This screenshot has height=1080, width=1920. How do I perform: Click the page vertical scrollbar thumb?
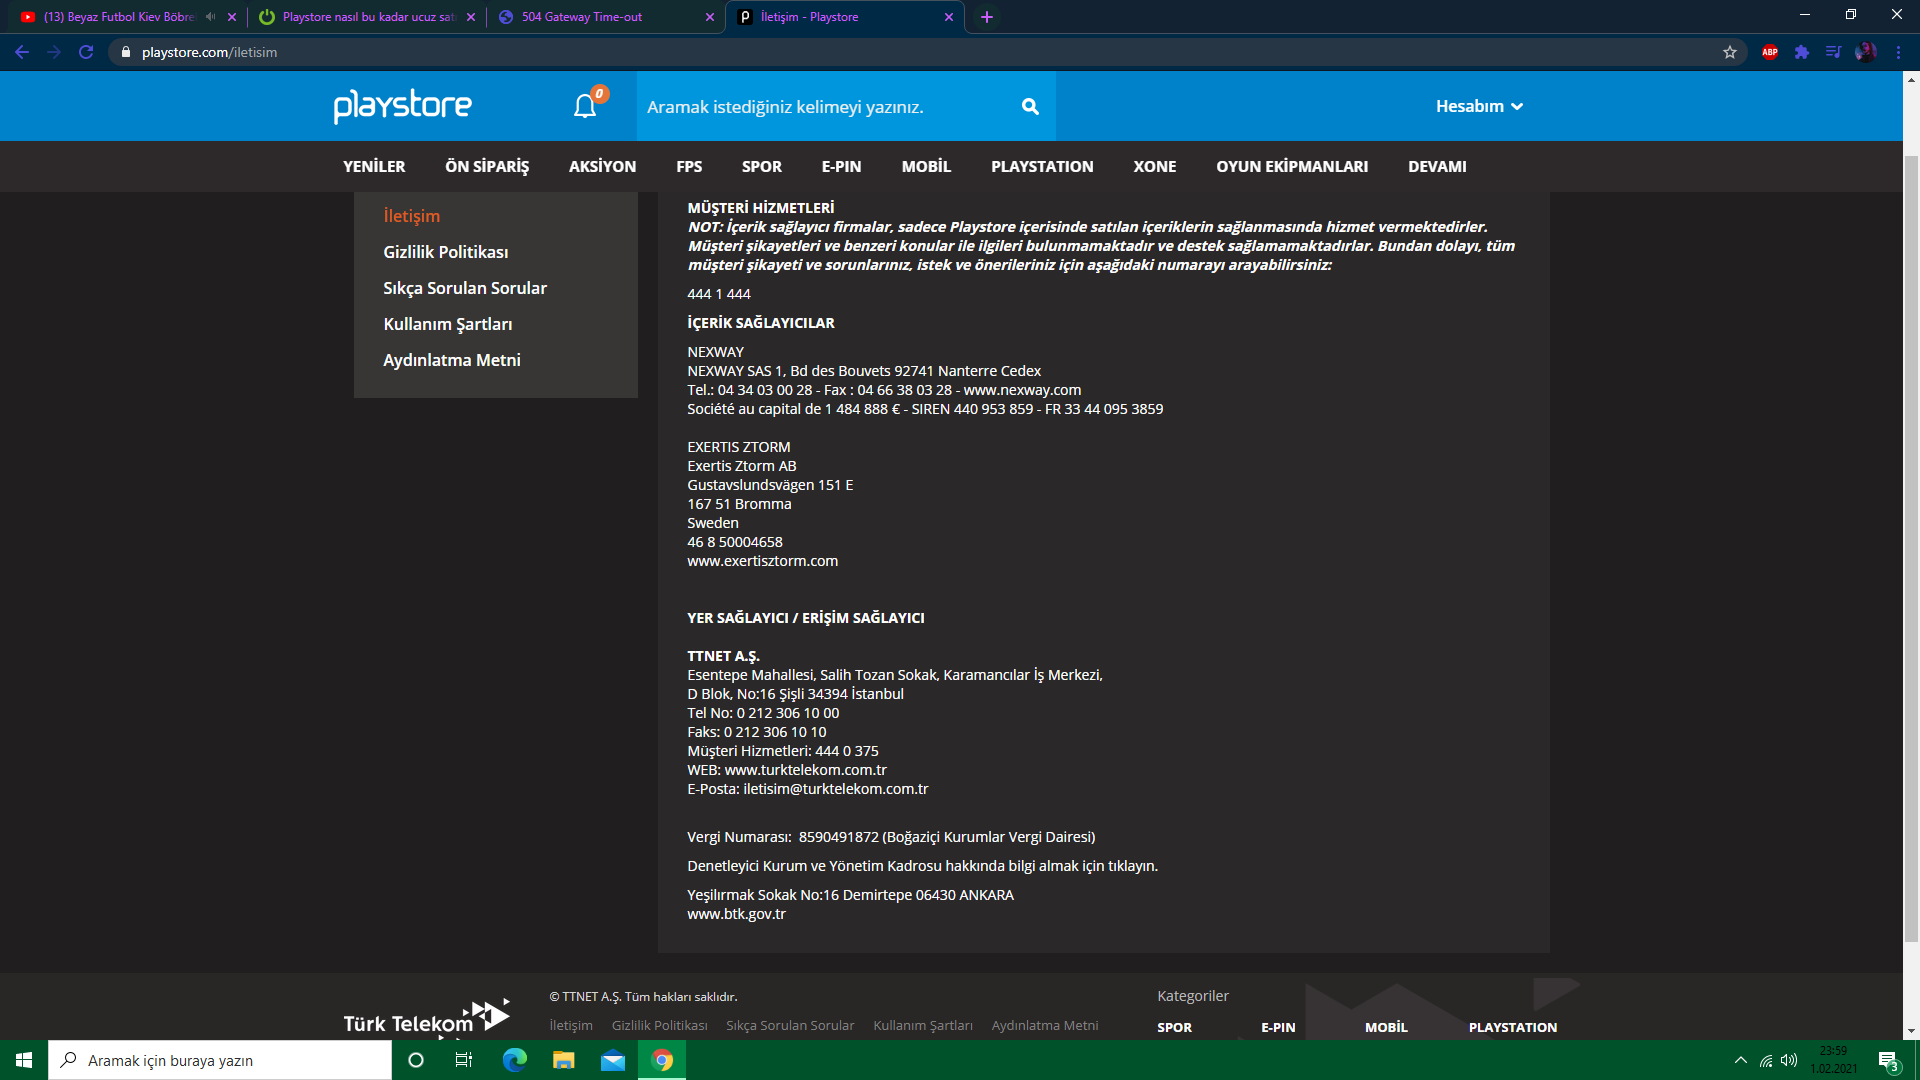1911,550
